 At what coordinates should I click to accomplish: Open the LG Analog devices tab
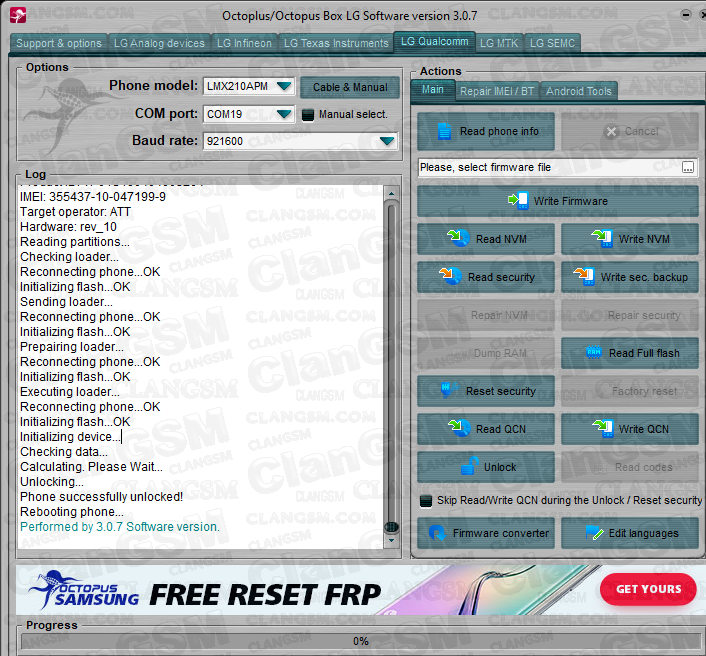(x=159, y=43)
